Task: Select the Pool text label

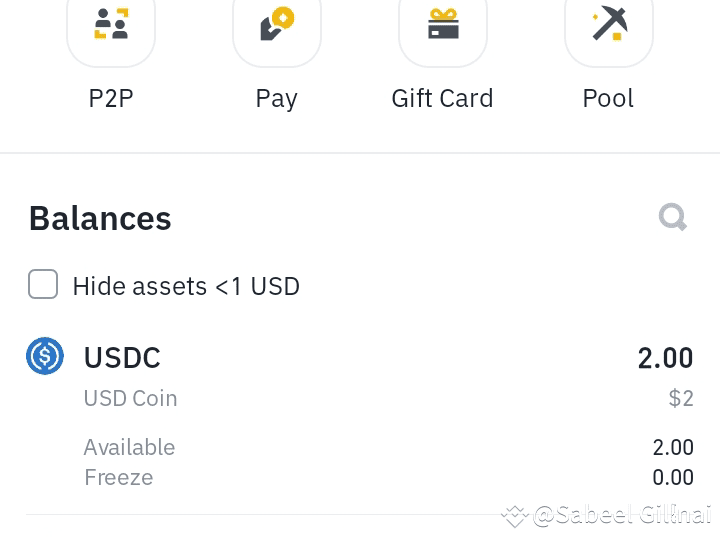Action: tap(608, 98)
